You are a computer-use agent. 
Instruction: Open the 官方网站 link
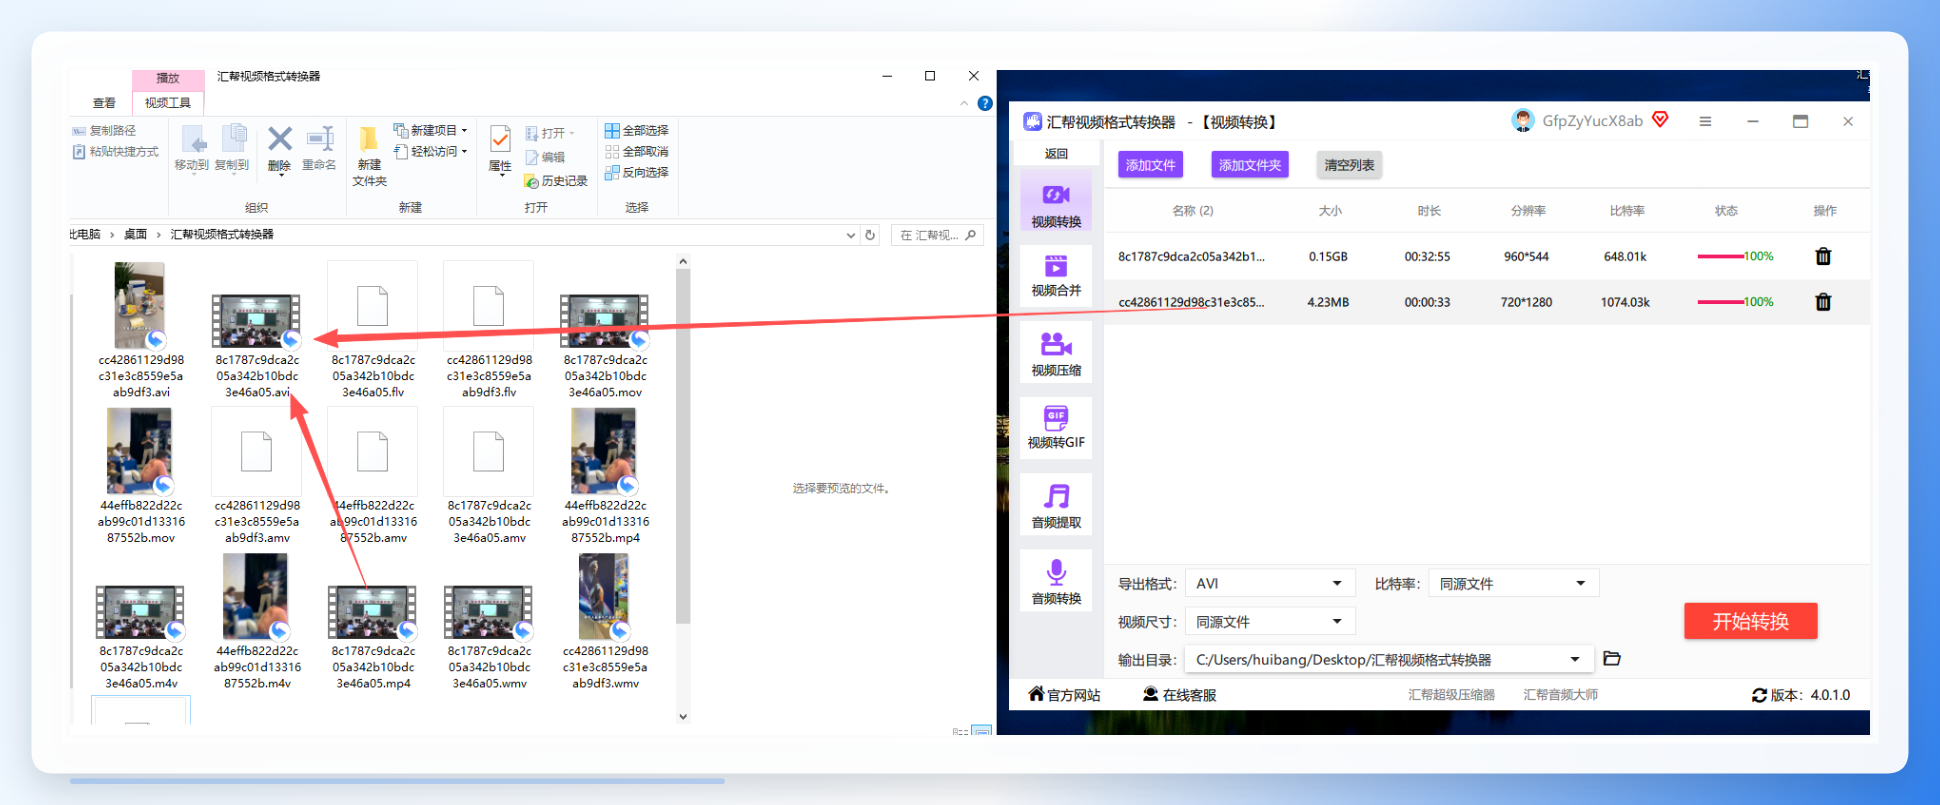pos(1065,695)
